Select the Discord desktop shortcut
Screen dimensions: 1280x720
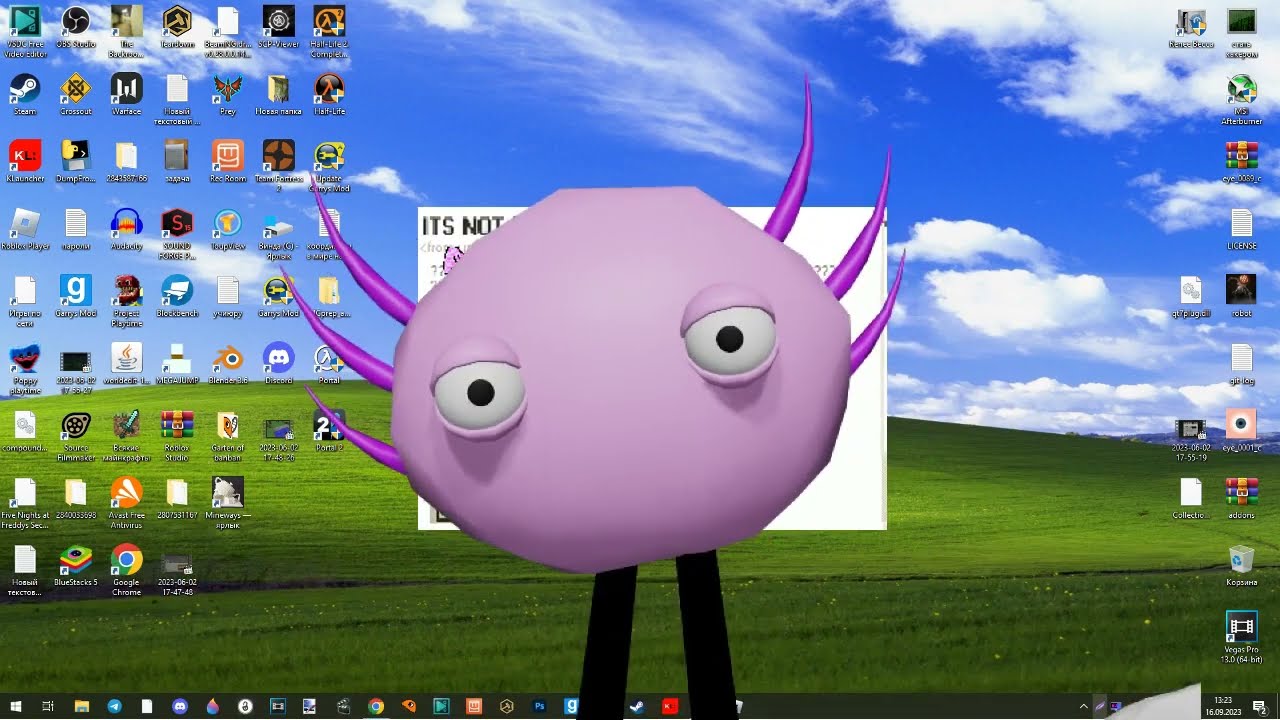click(278, 364)
